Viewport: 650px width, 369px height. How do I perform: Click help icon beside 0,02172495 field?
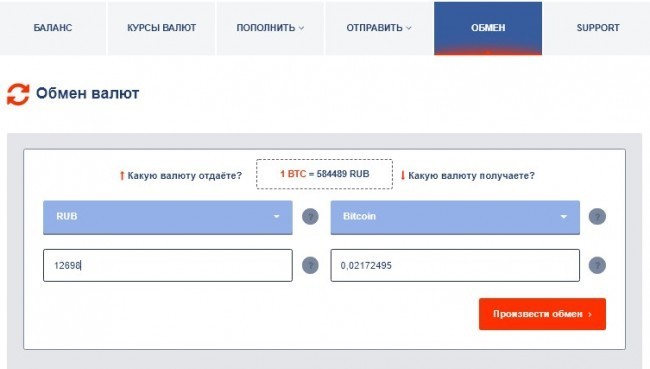click(597, 265)
